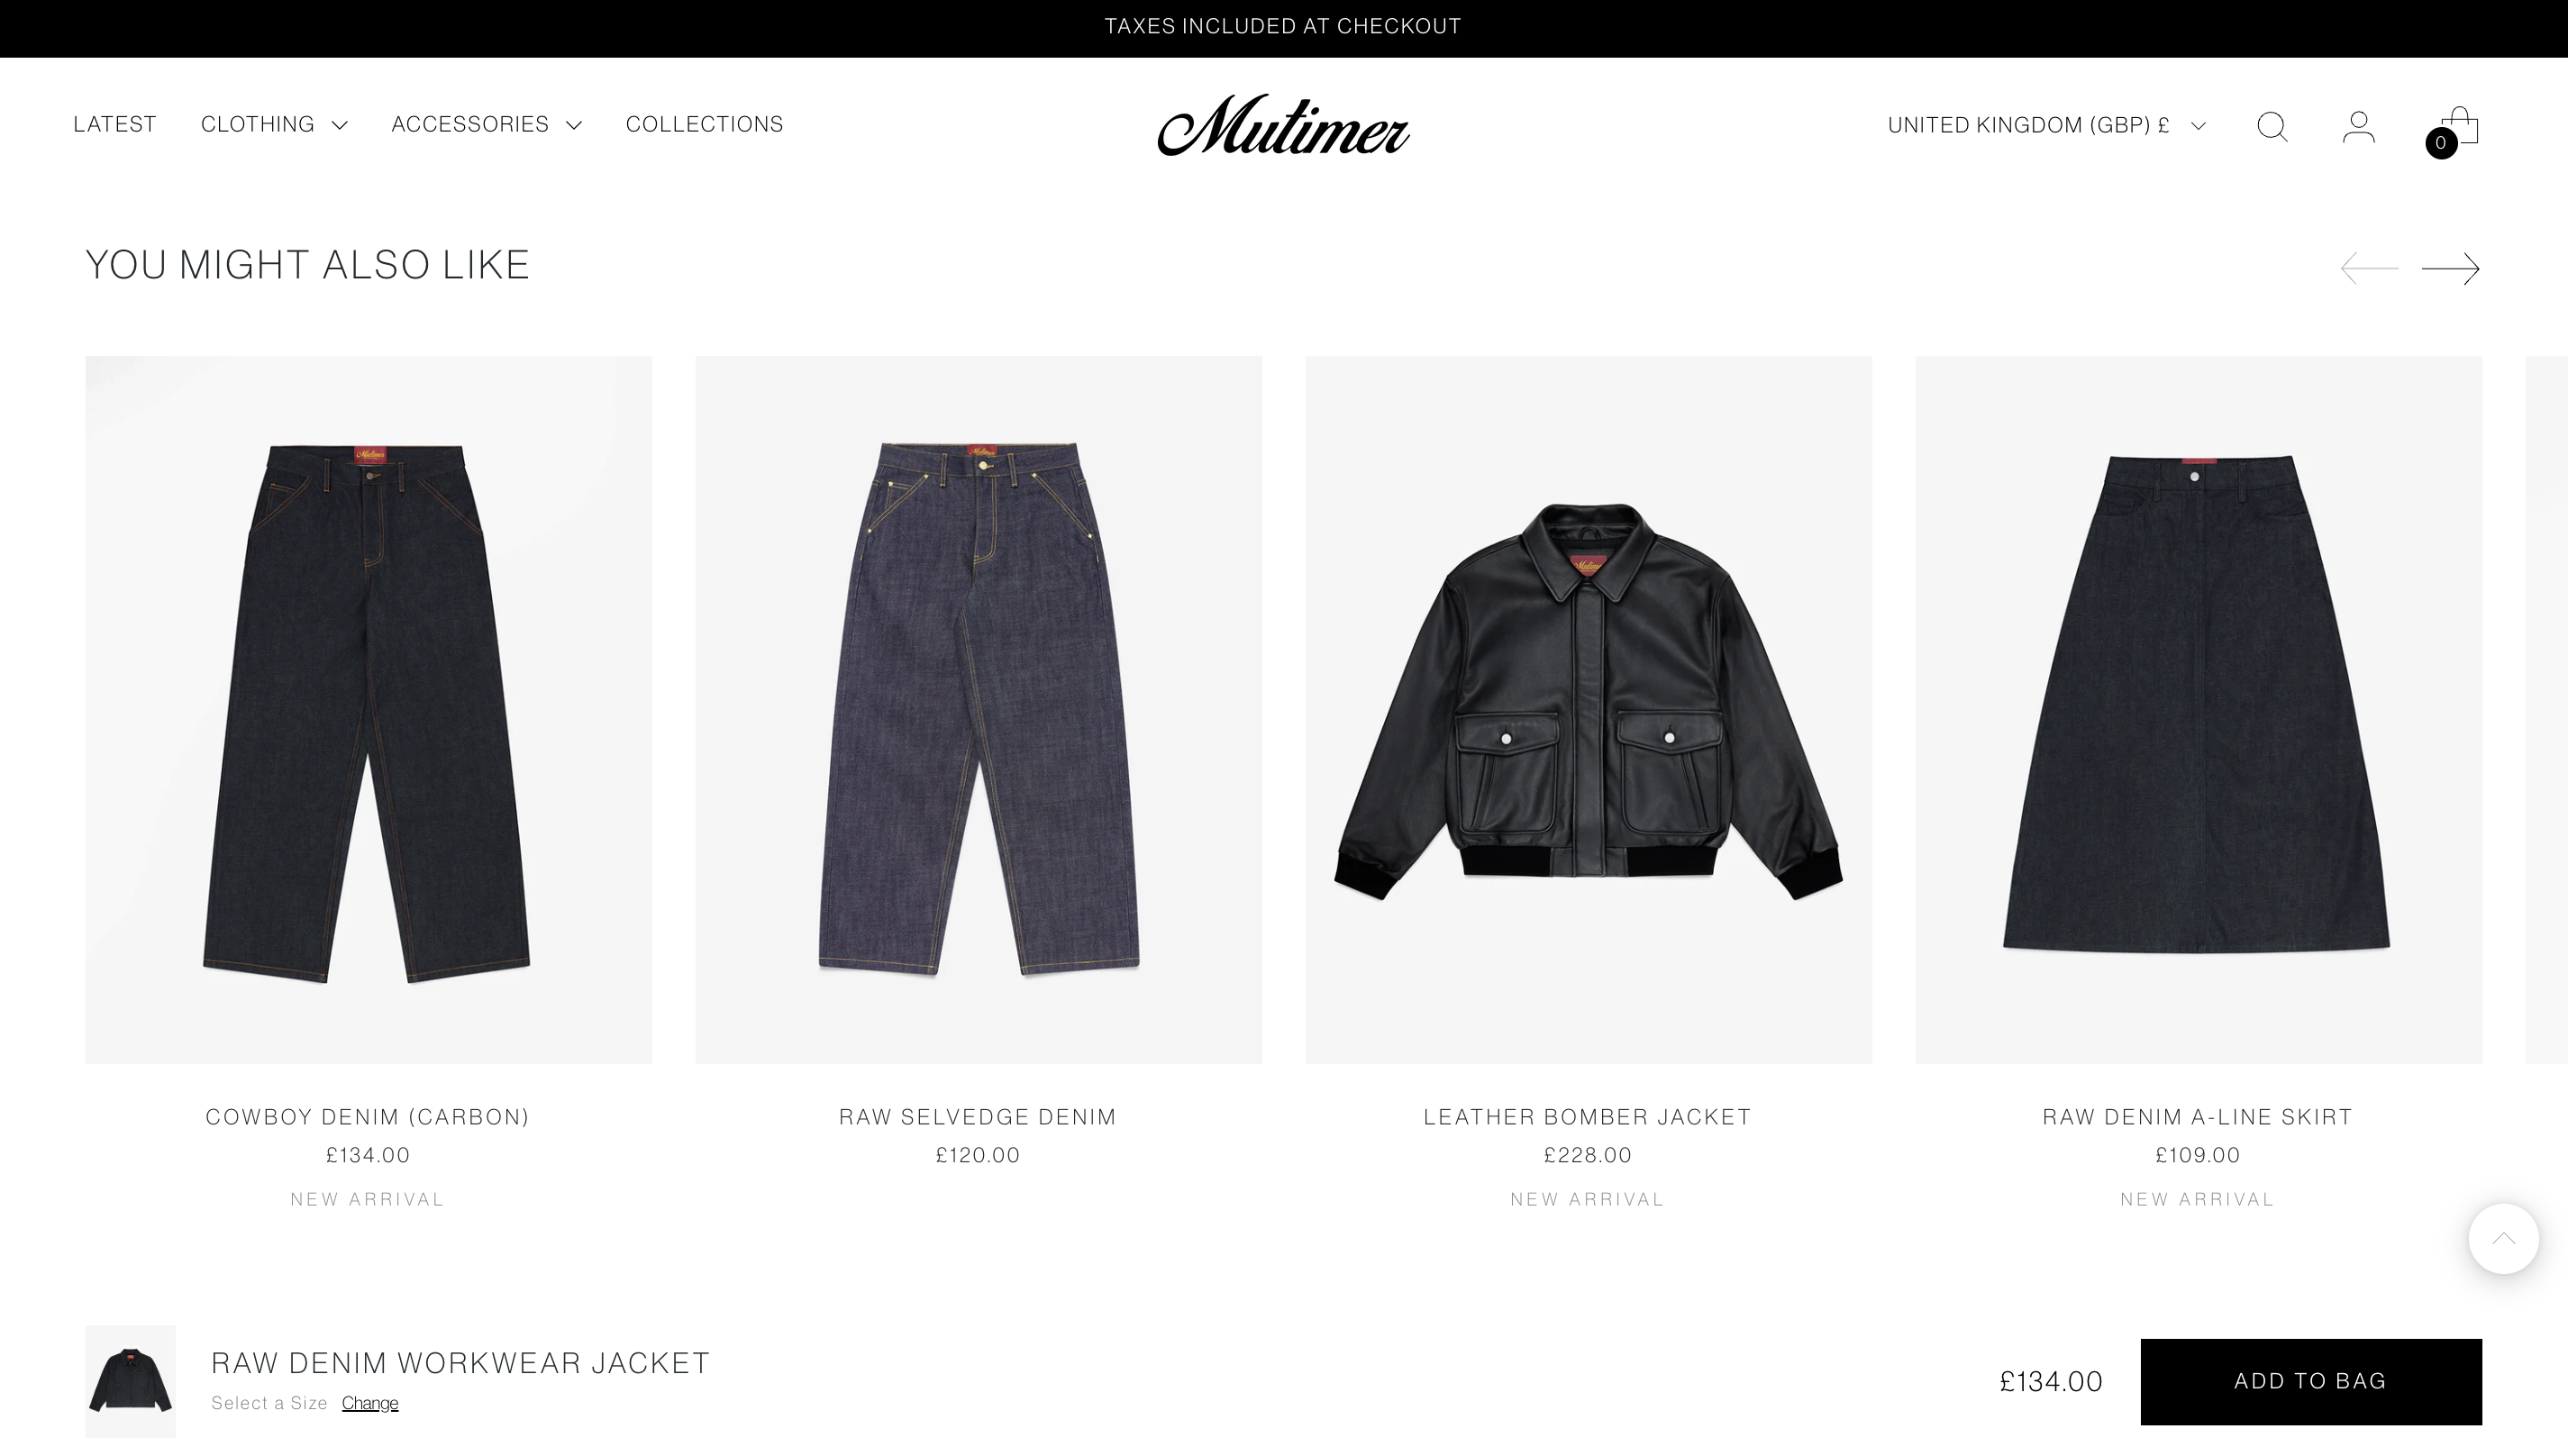The width and height of the screenshot is (2568, 1456).
Task: Click the Mutimer logo
Action: 1283,125
